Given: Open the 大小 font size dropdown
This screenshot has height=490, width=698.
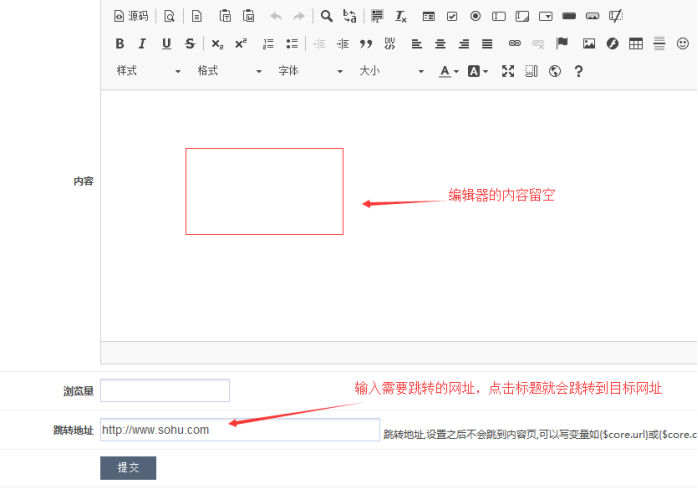Looking at the screenshot, I should pyautogui.click(x=391, y=71).
